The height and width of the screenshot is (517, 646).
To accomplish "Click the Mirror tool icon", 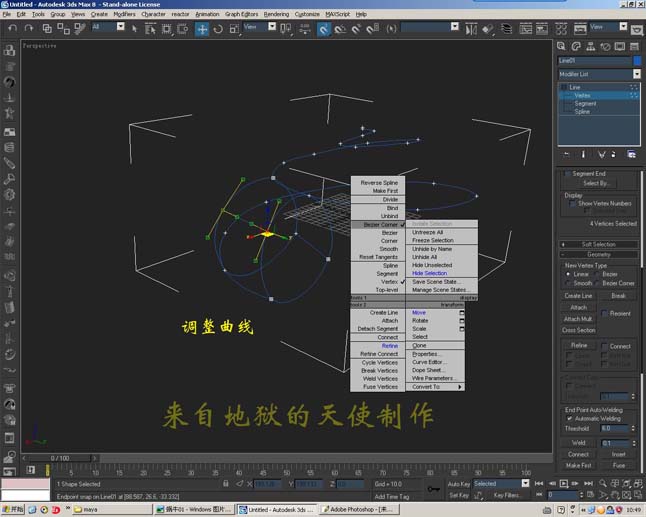I will click(471, 29).
